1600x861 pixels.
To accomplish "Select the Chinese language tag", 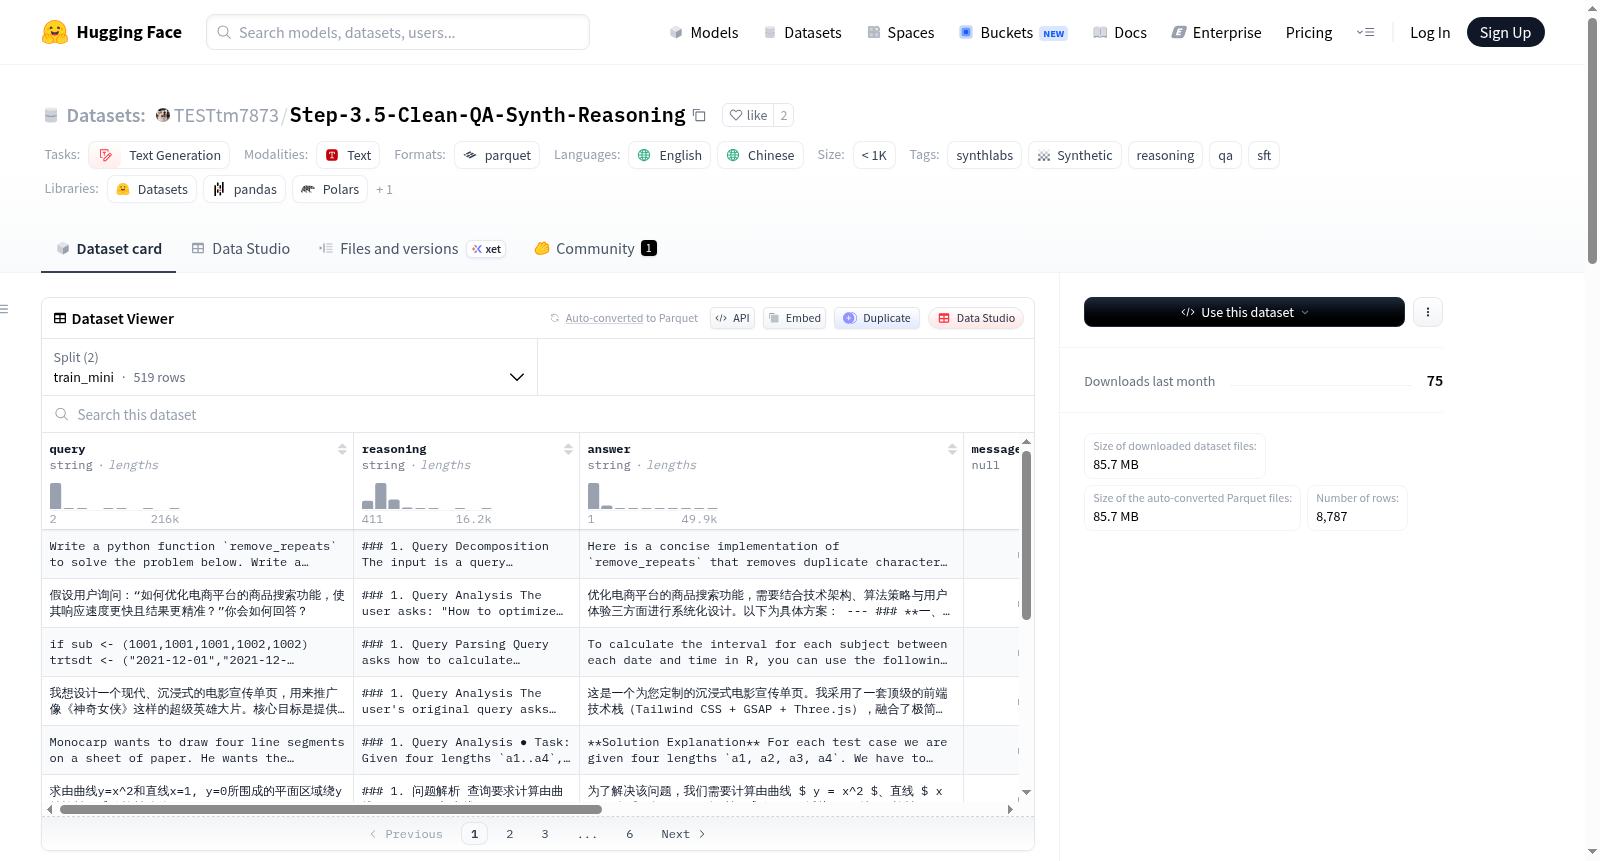I will [x=760, y=155].
